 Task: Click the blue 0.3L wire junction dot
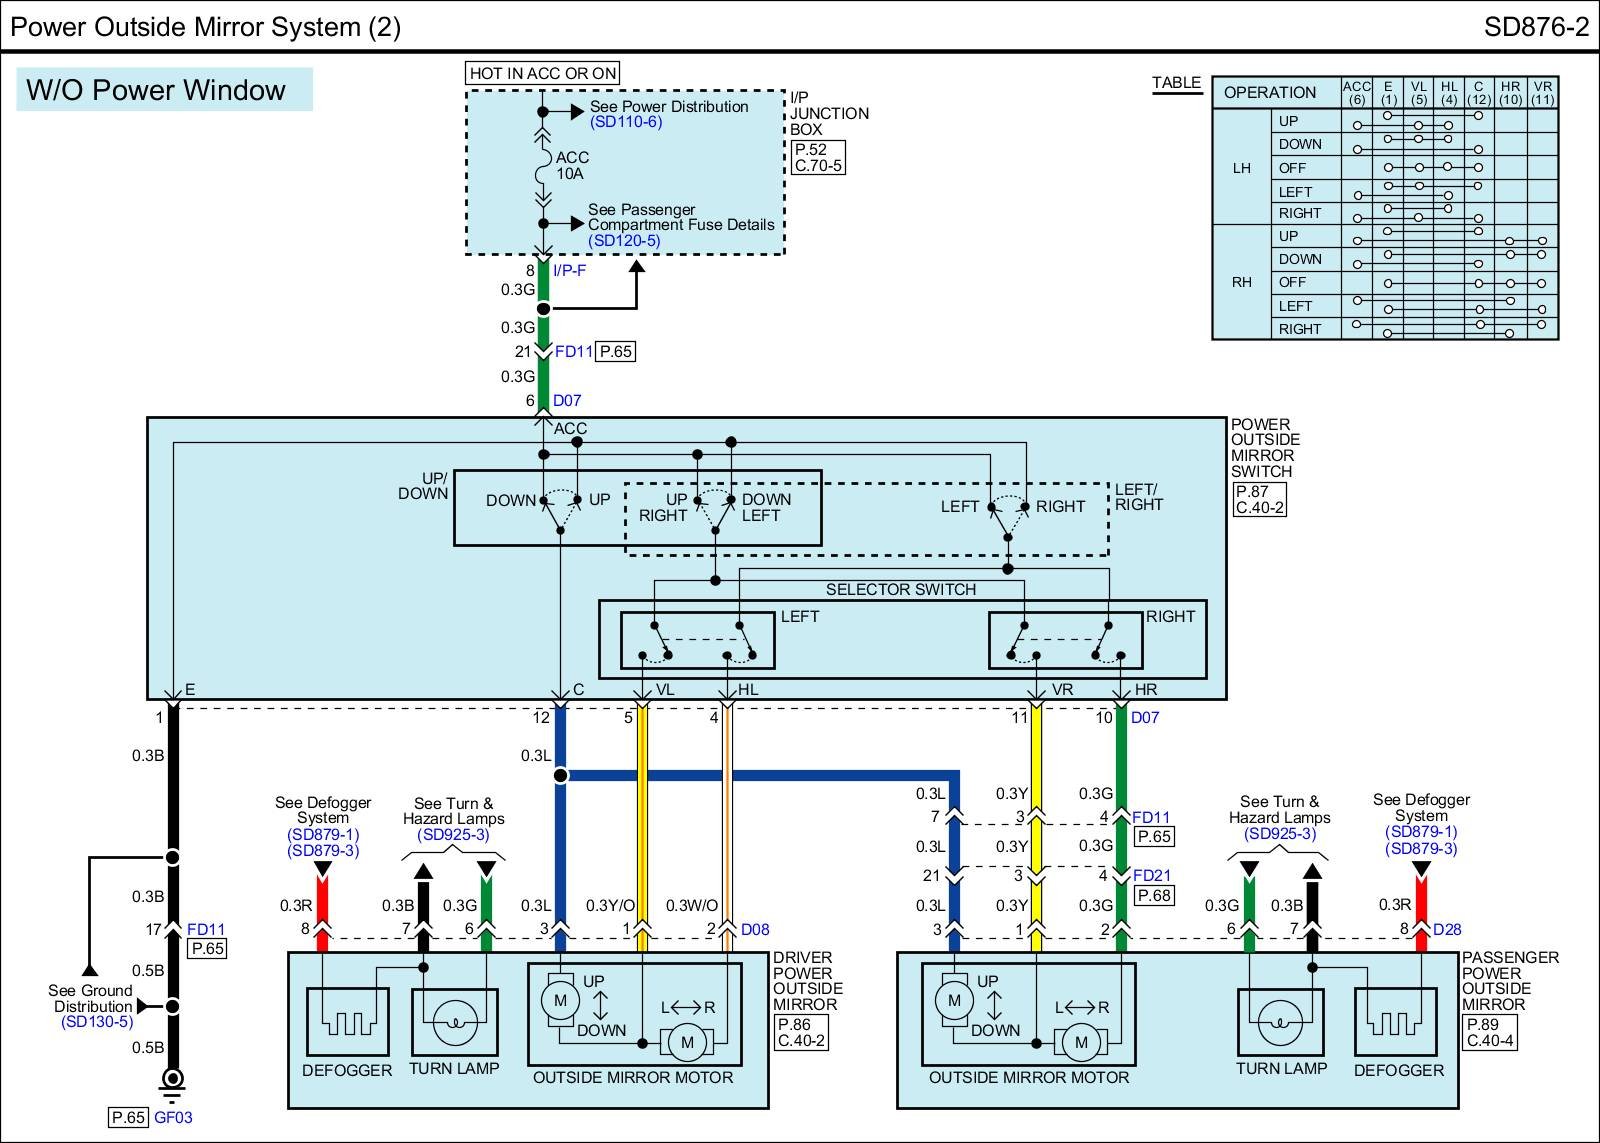point(560,775)
